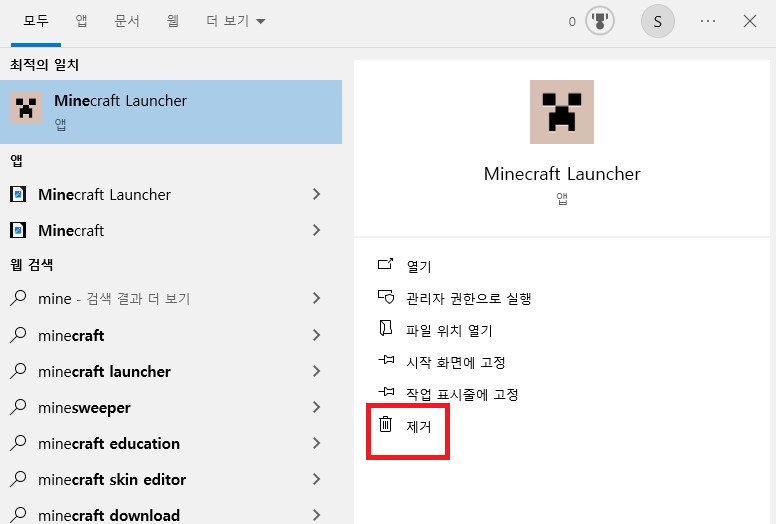
Task: Expand chevron for minecraft suggestion
Action: (x=317, y=335)
